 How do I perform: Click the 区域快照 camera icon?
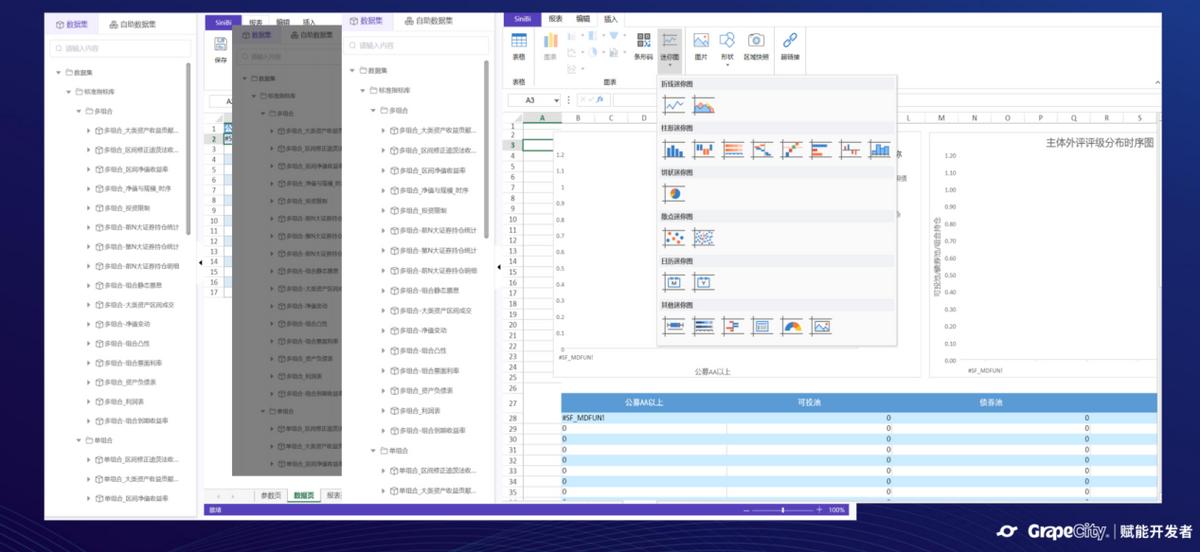[757, 45]
